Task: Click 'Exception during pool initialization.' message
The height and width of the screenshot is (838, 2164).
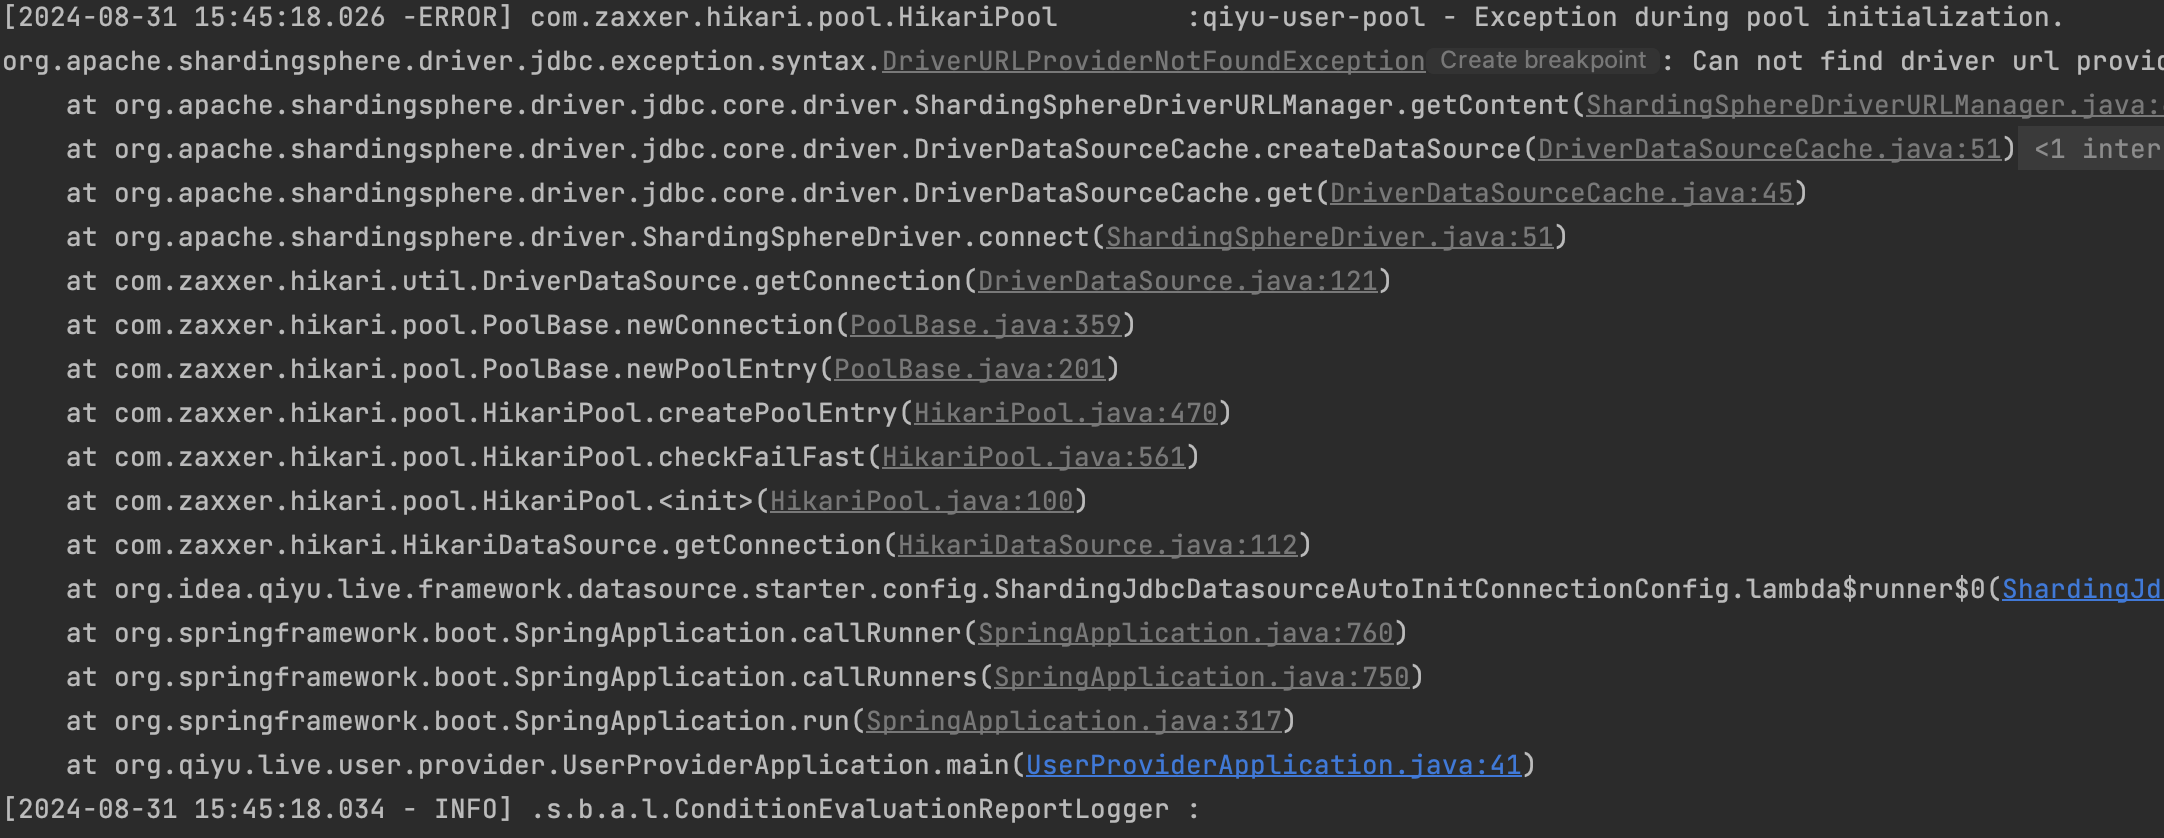Action: point(1769,17)
